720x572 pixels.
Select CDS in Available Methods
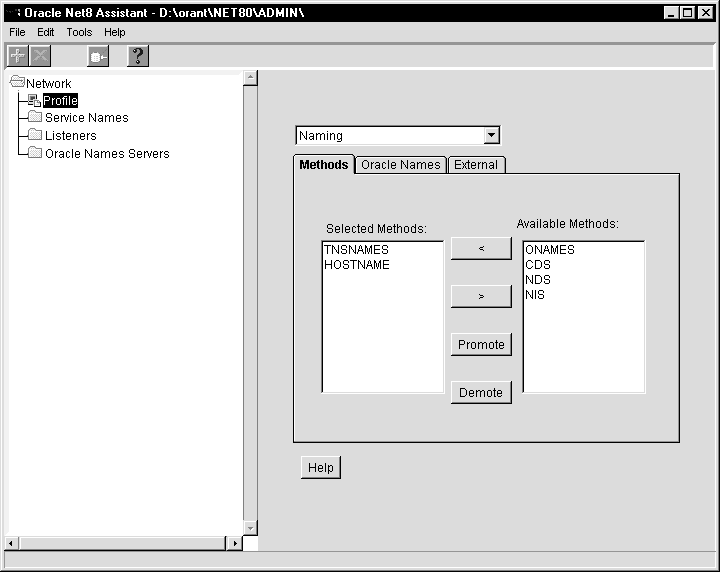point(538,265)
